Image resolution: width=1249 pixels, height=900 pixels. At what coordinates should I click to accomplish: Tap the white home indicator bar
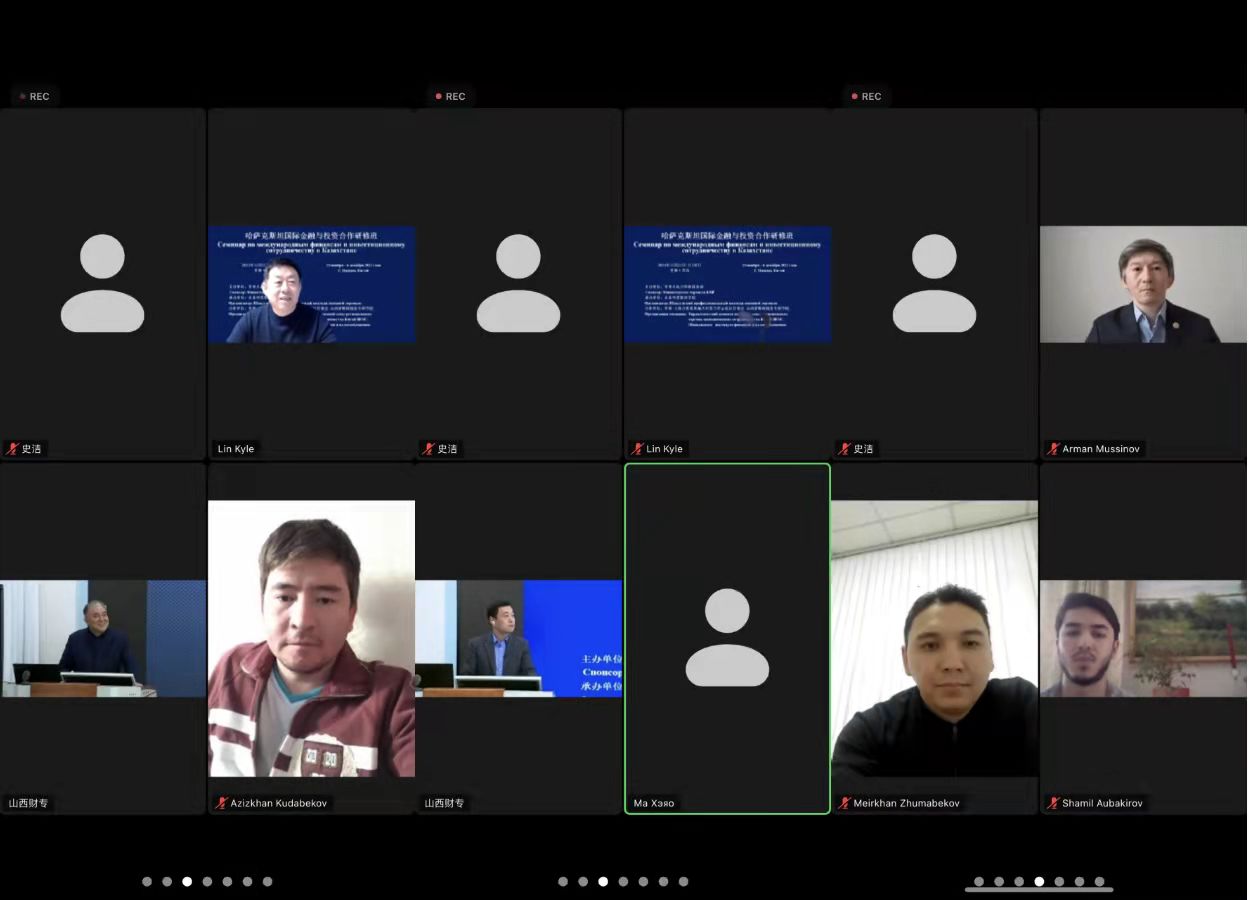pyautogui.click(x=1039, y=889)
